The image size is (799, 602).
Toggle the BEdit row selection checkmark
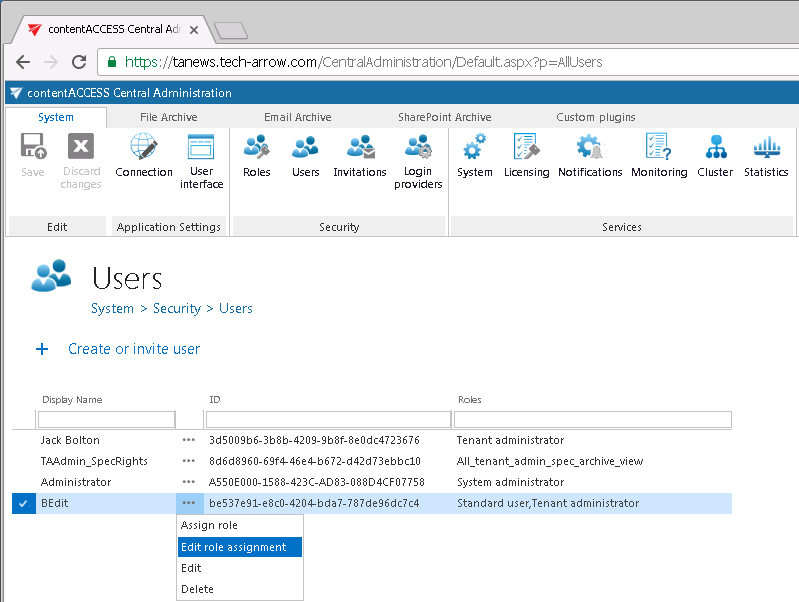pyautogui.click(x=22, y=503)
